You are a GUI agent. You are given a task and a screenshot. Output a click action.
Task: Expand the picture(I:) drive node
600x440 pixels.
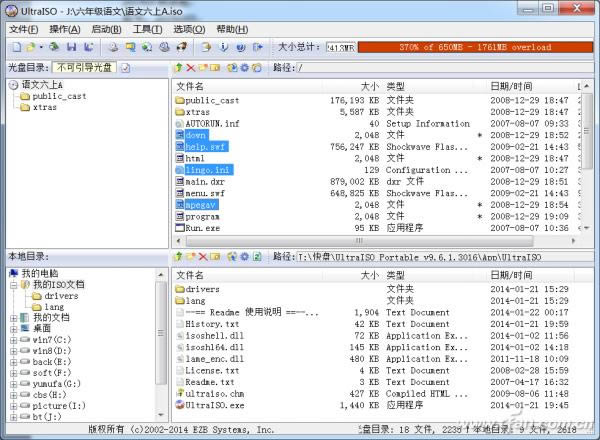pos(14,406)
